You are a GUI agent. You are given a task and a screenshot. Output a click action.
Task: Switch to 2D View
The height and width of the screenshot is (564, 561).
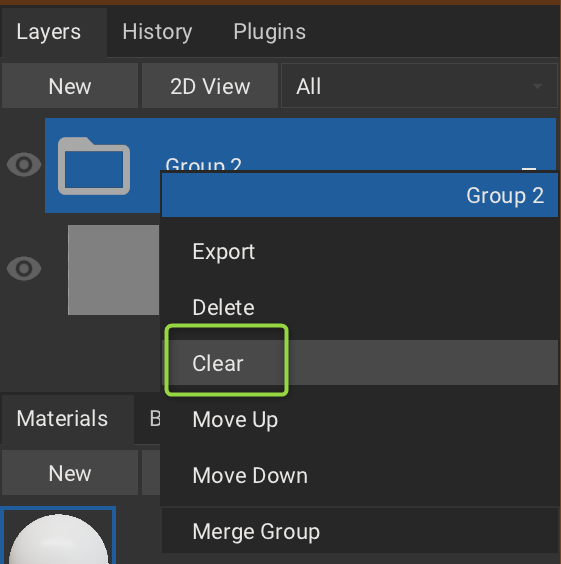click(x=210, y=86)
